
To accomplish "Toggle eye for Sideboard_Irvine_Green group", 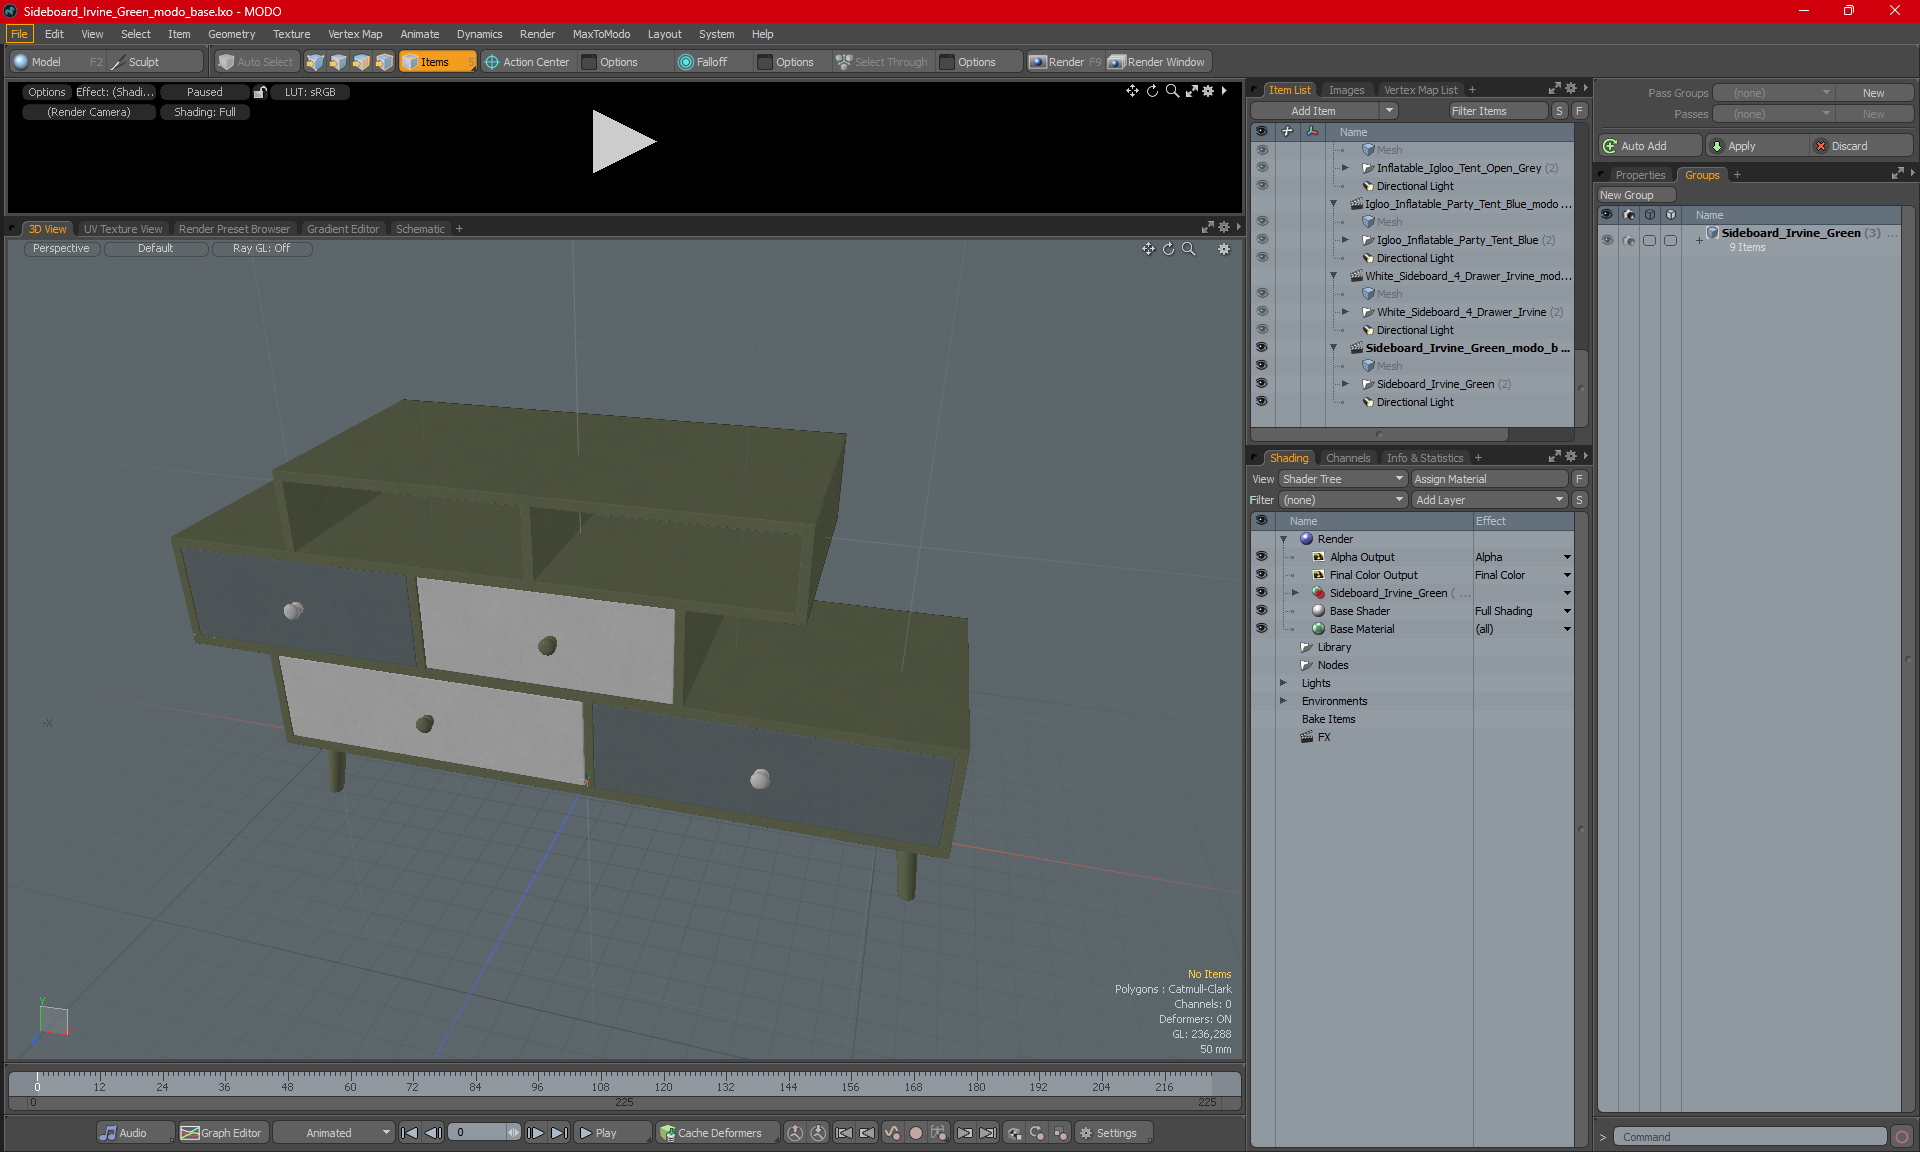I will pos(1607,240).
